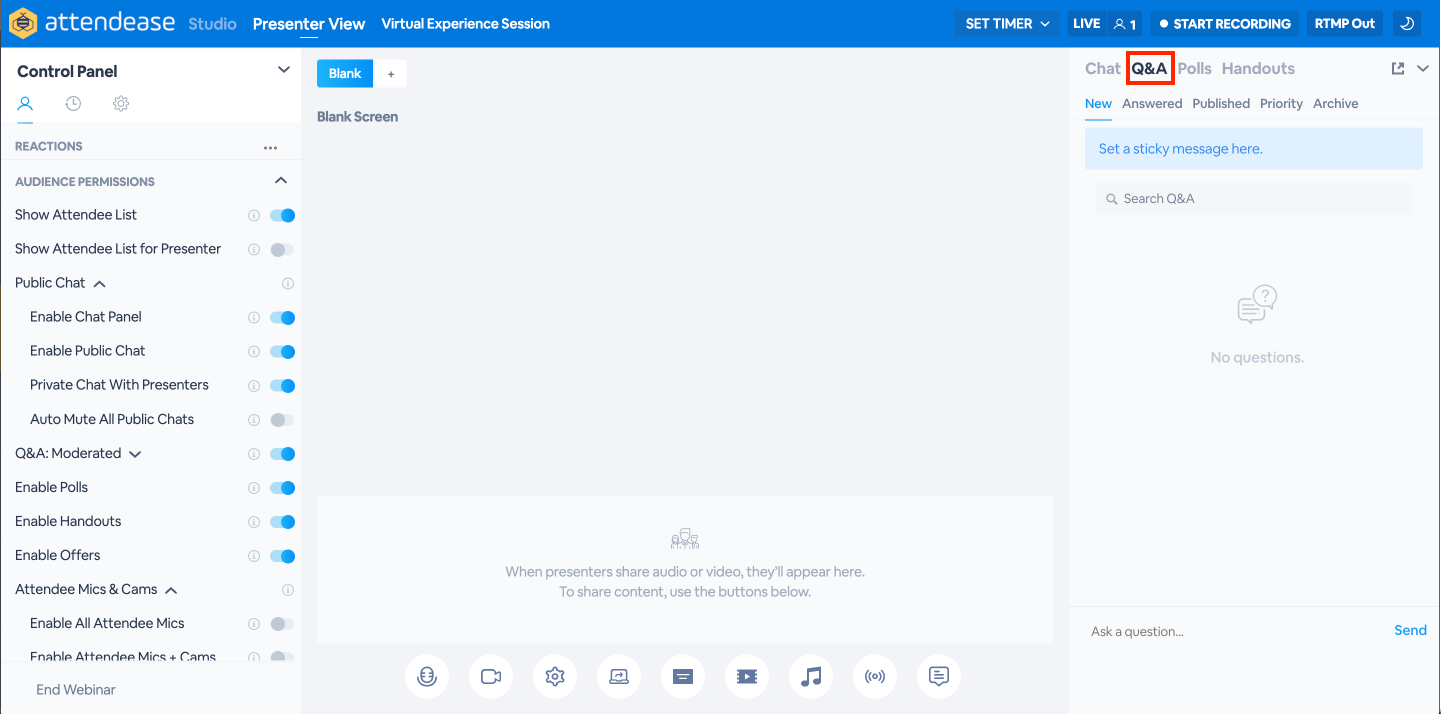Image resolution: width=1441 pixels, height=714 pixels.
Task: Enable Auto Mute All Public Chats
Action: [283, 419]
